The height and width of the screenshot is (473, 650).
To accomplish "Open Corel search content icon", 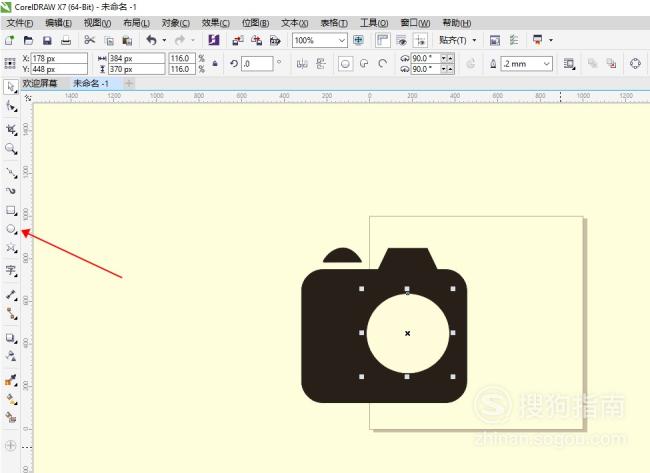I will [x=213, y=40].
